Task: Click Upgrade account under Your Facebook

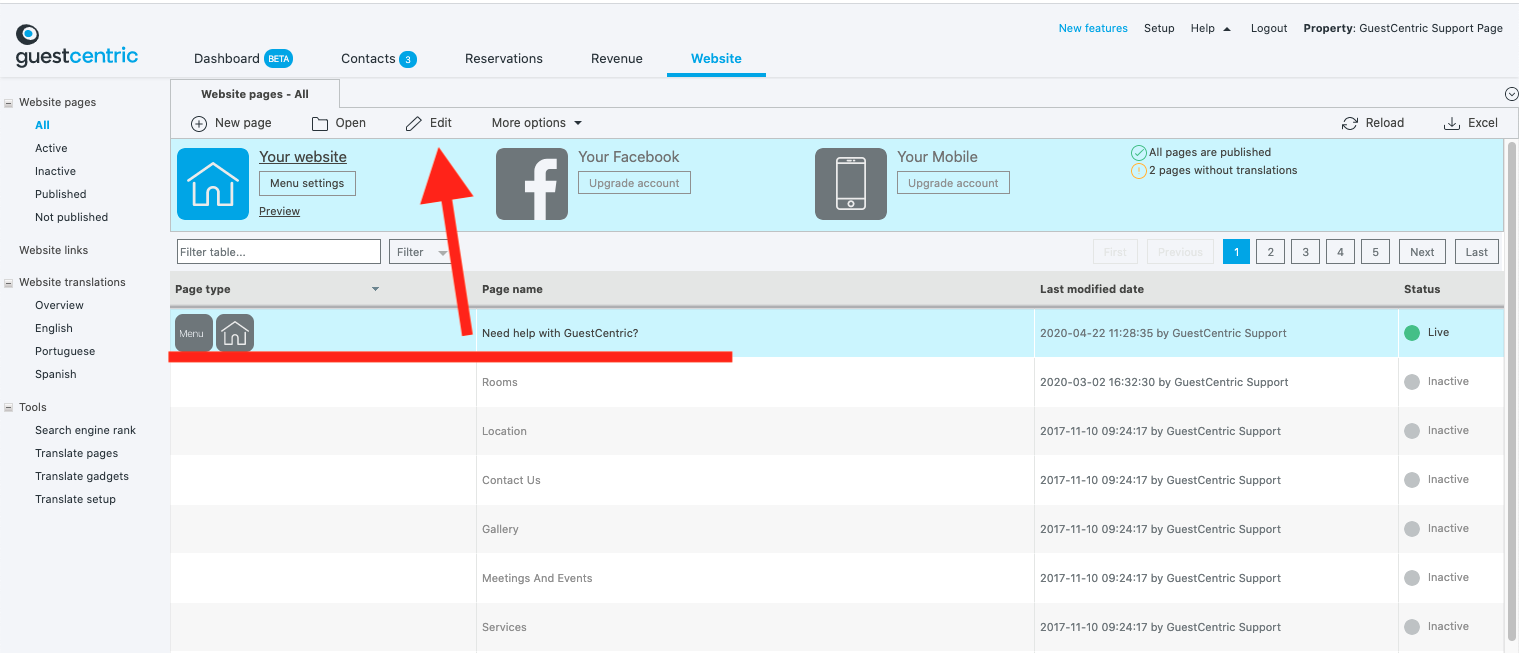Action: pos(634,184)
